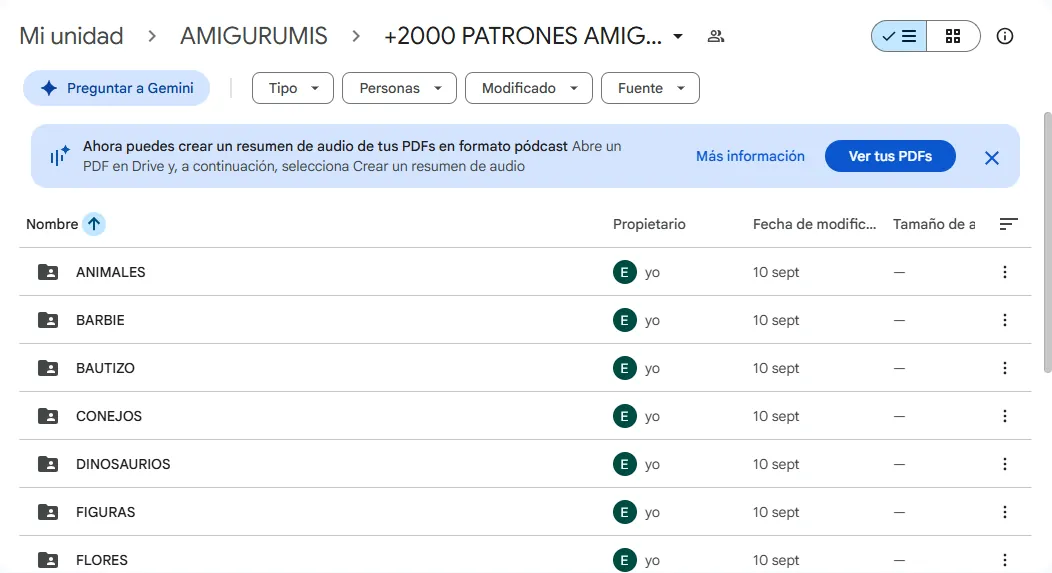Click owner avatar E in FIGURAS row
1052x573 pixels.
tap(625, 512)
